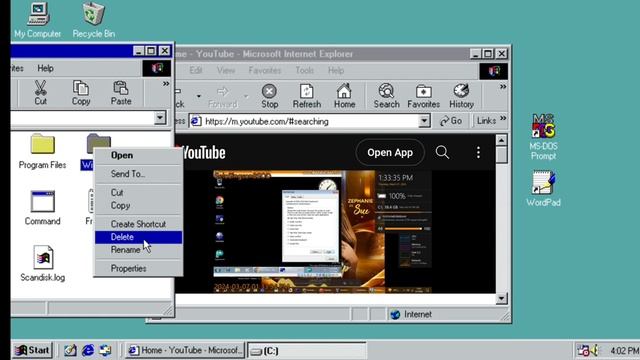Choose Copy in the context menu
Viewport: 640px width, 360px height.
[x=138, y=205]
